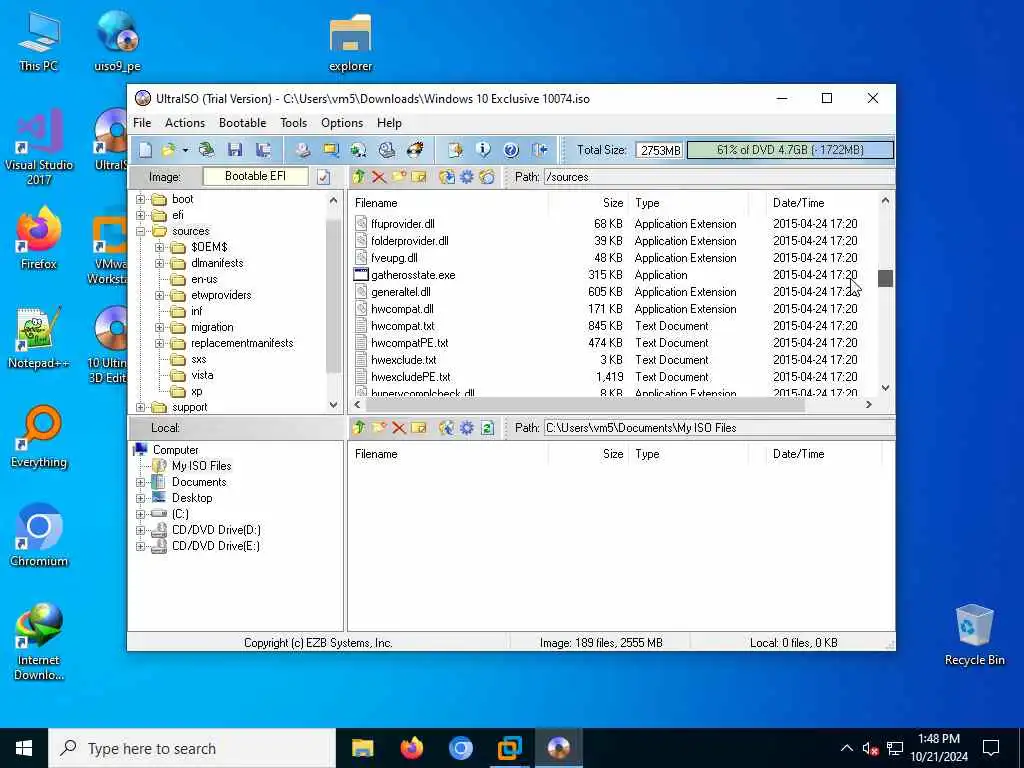Click the Add Files toolbar icon
Viewport: 1024px width, 768px height.
(x=455, y=150)
